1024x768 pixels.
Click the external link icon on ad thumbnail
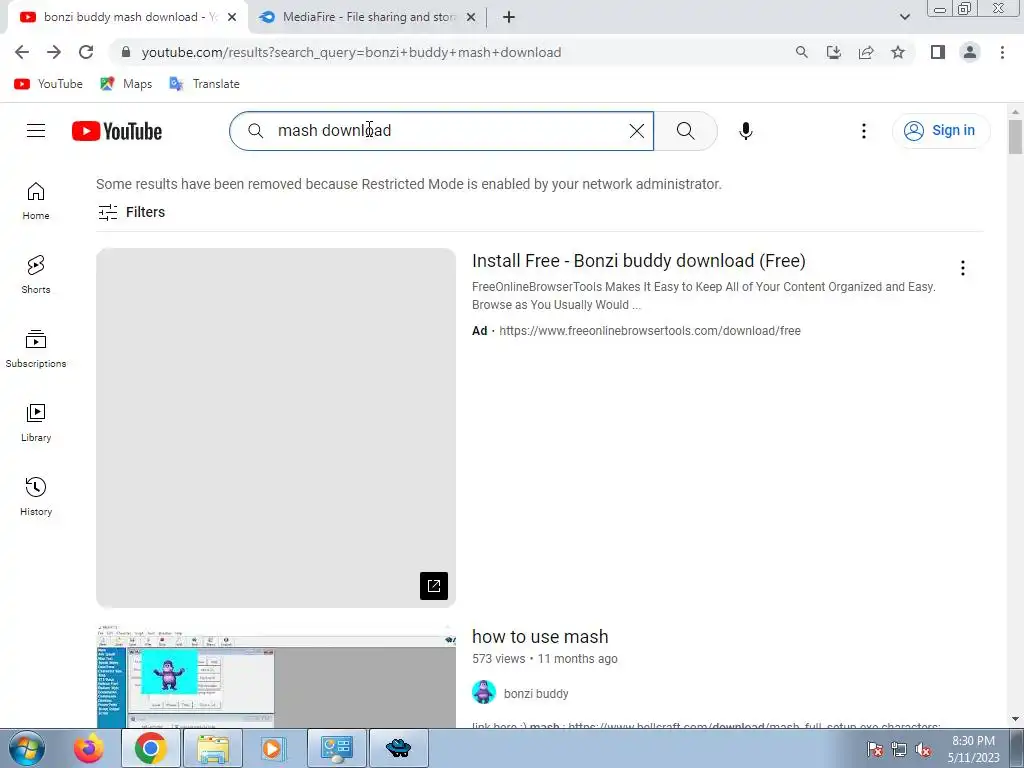click(434, 586)
